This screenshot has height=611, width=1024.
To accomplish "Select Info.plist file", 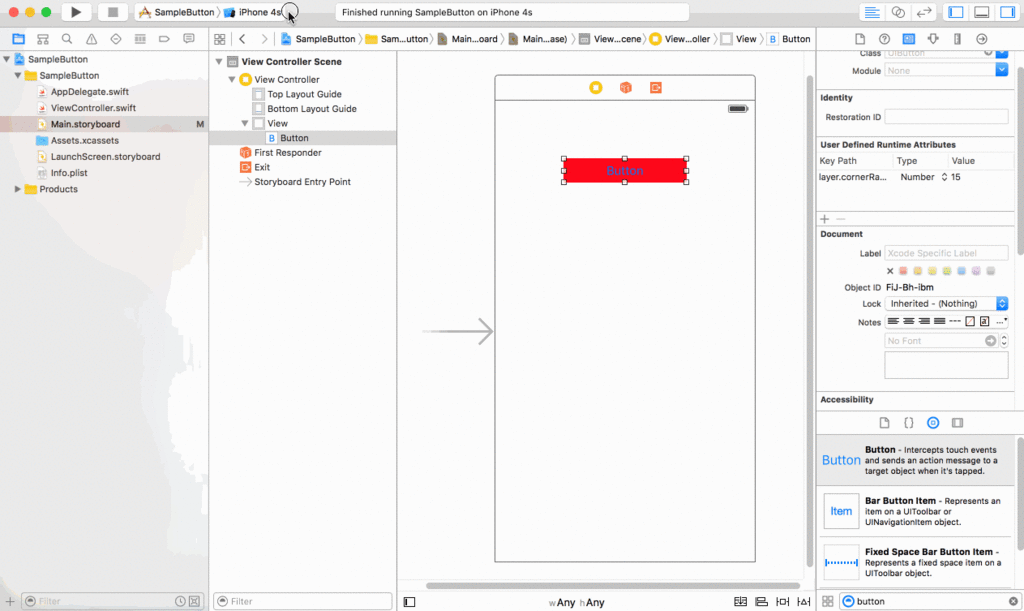I will pos(69,173).
